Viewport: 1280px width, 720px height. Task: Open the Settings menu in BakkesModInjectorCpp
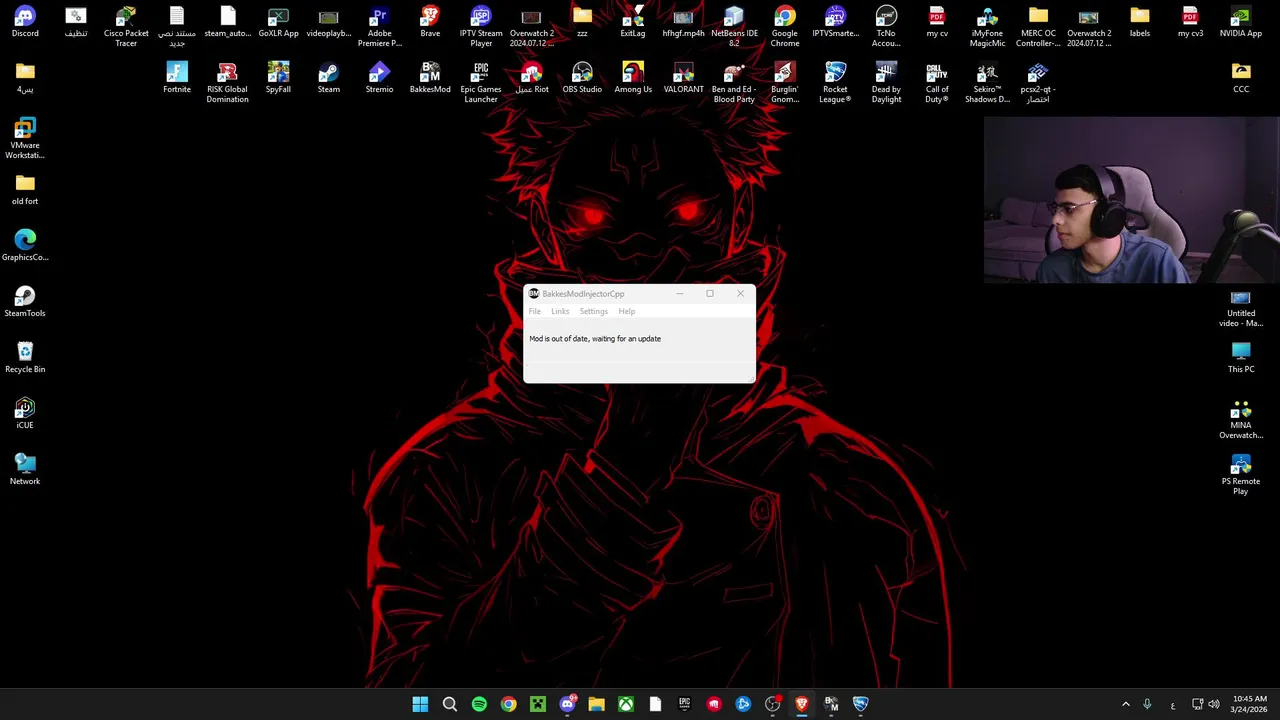point(593,311)
